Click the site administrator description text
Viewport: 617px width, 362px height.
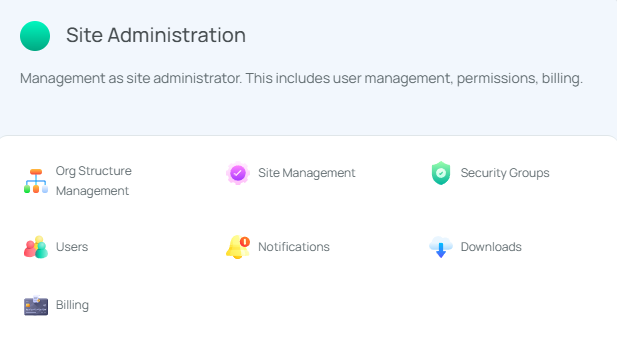point(301,79)
